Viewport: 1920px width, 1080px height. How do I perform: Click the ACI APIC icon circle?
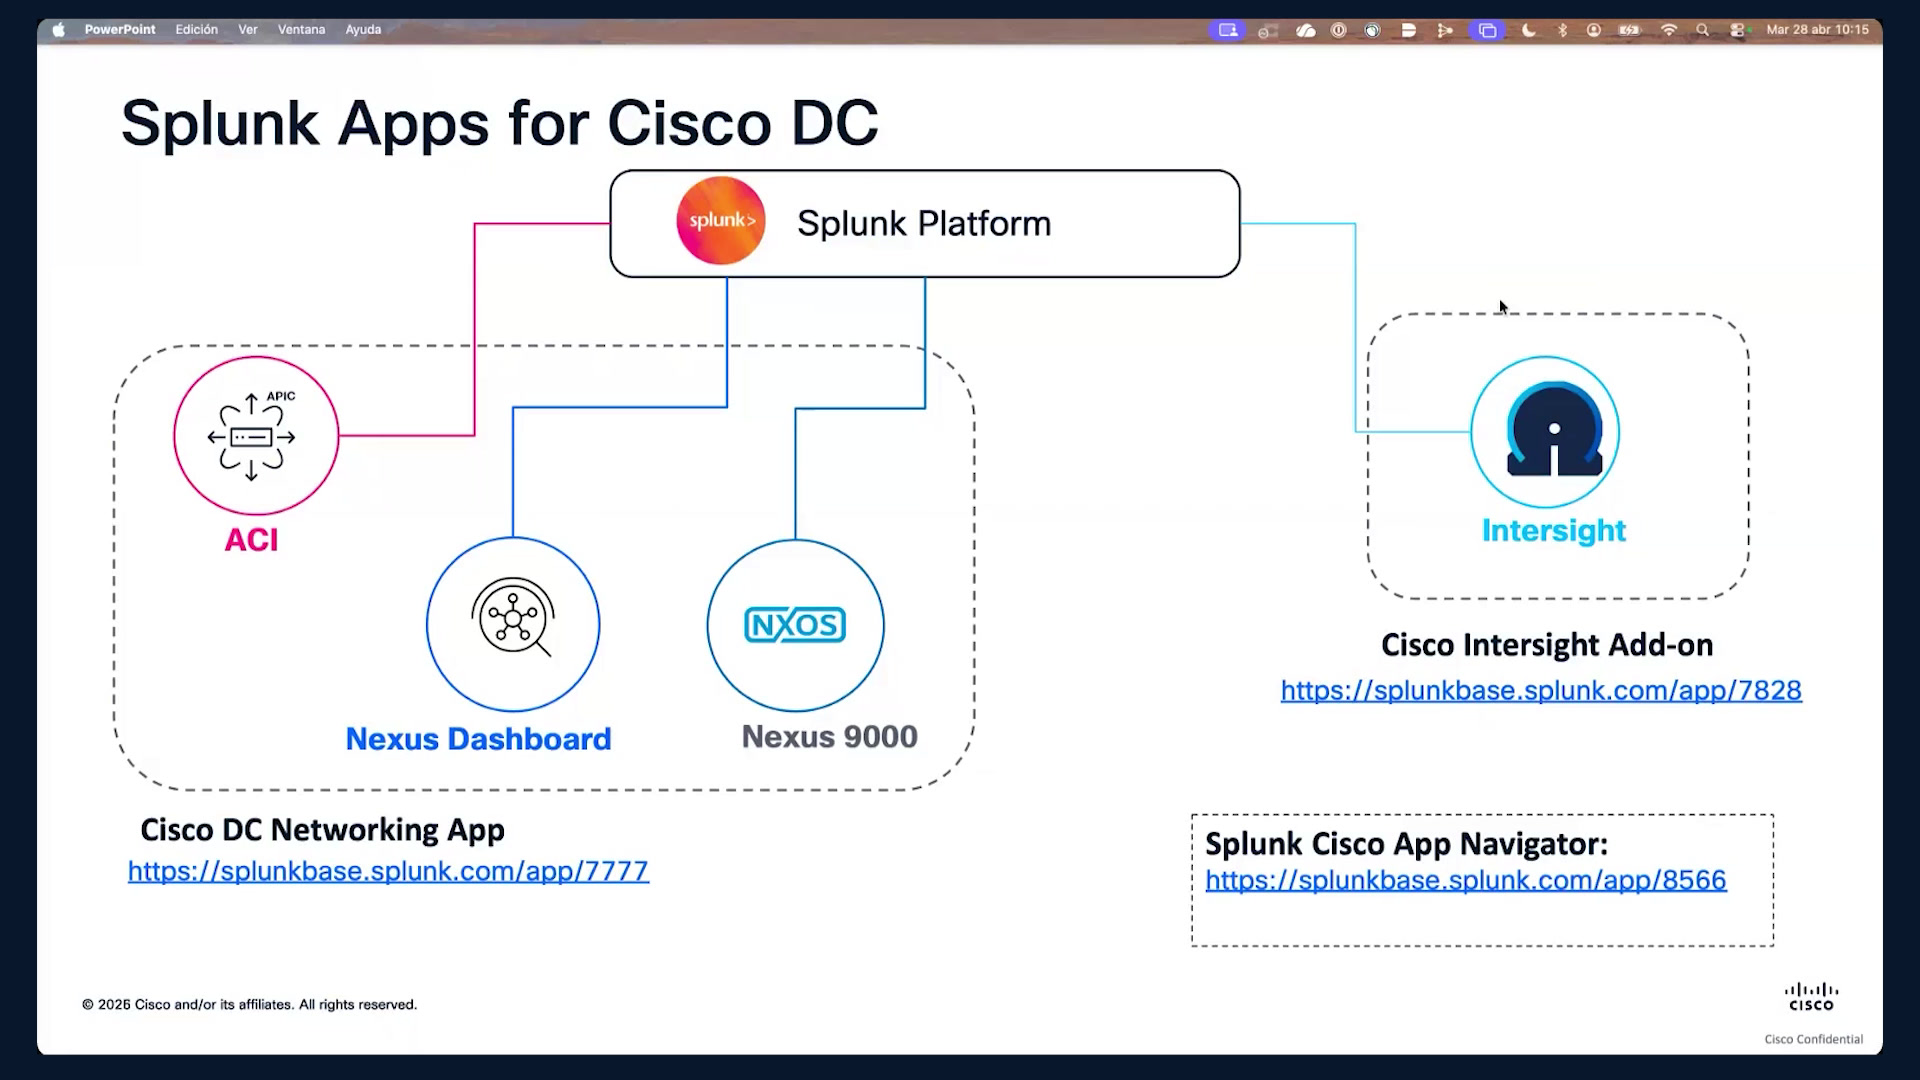tap(256, 436)
